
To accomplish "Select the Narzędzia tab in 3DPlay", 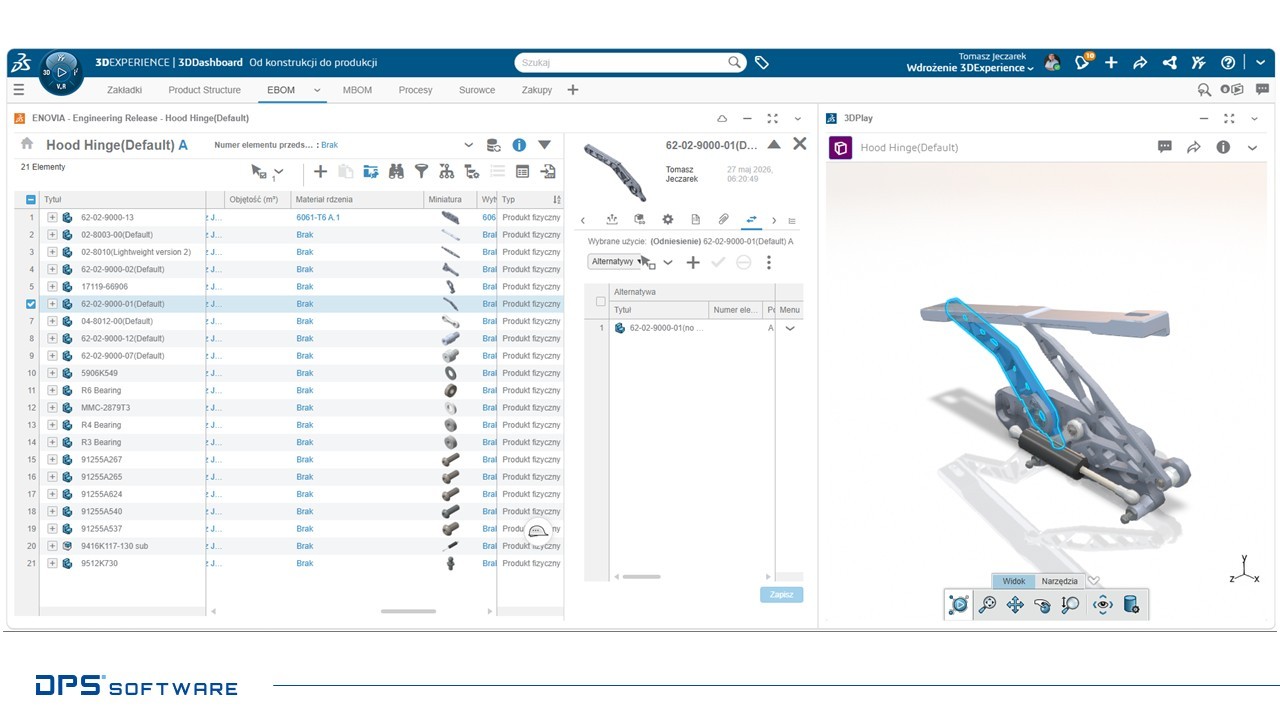I will [x=1059, y=581].
